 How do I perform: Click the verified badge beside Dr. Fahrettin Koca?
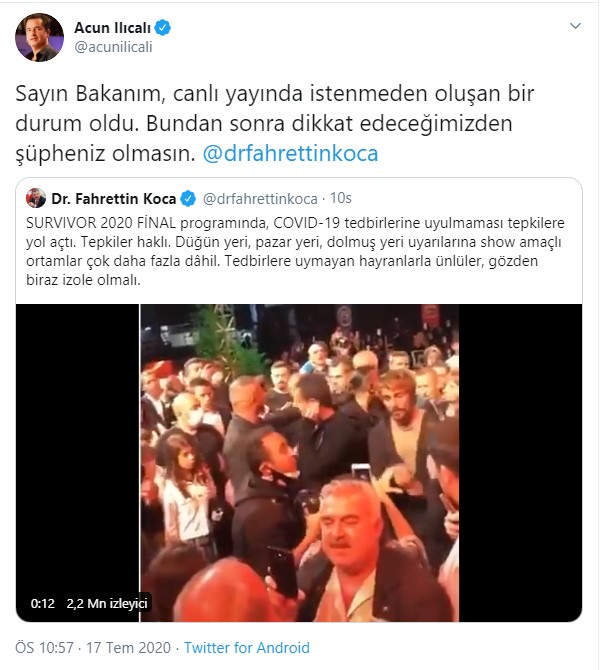tap(188, 199)
